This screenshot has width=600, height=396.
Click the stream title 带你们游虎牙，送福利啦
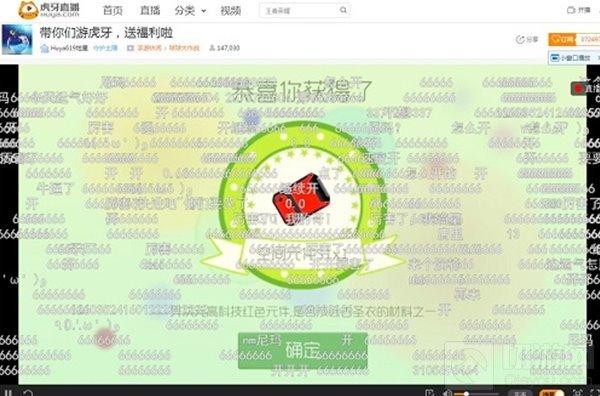[106, 33]
